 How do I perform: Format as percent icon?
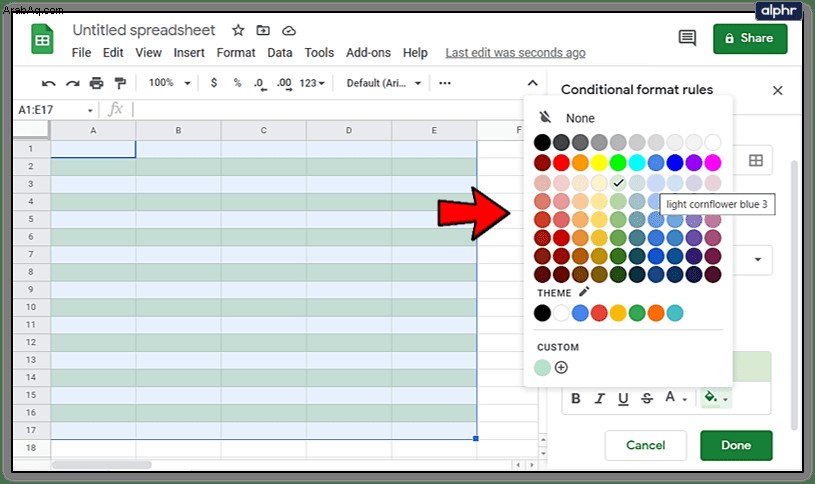tap(237, 83)
